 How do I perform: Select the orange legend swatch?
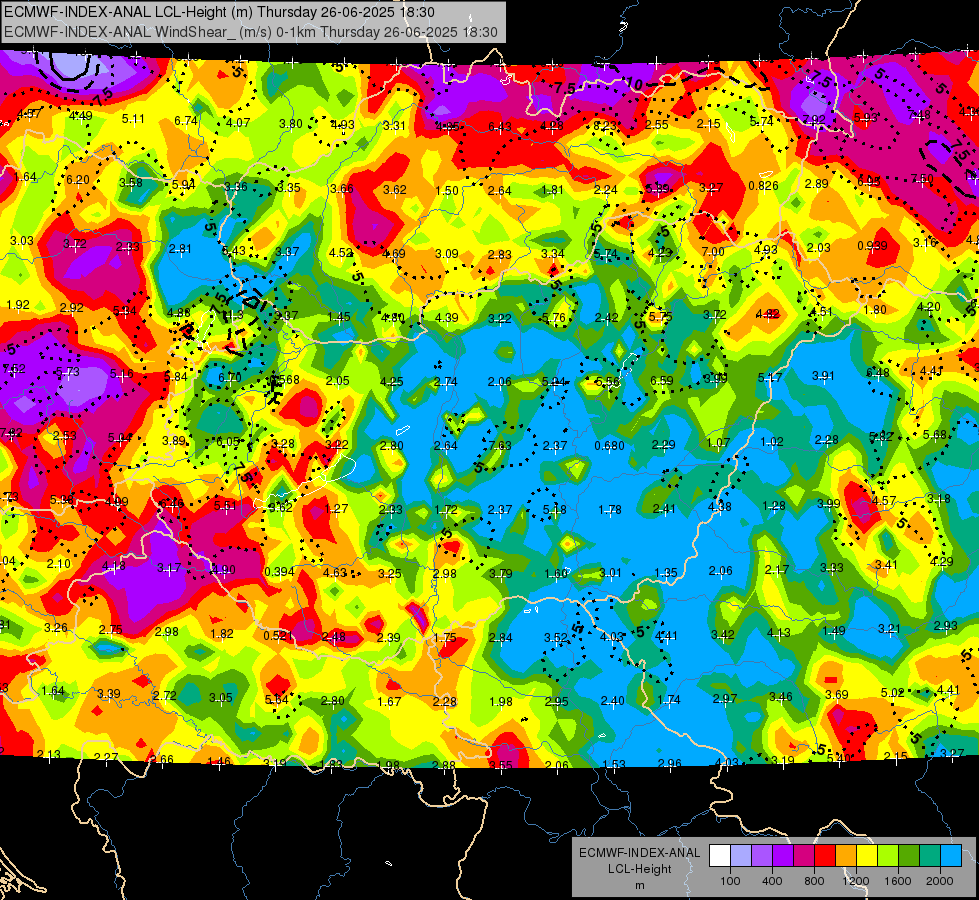click(x=845, y=856)
